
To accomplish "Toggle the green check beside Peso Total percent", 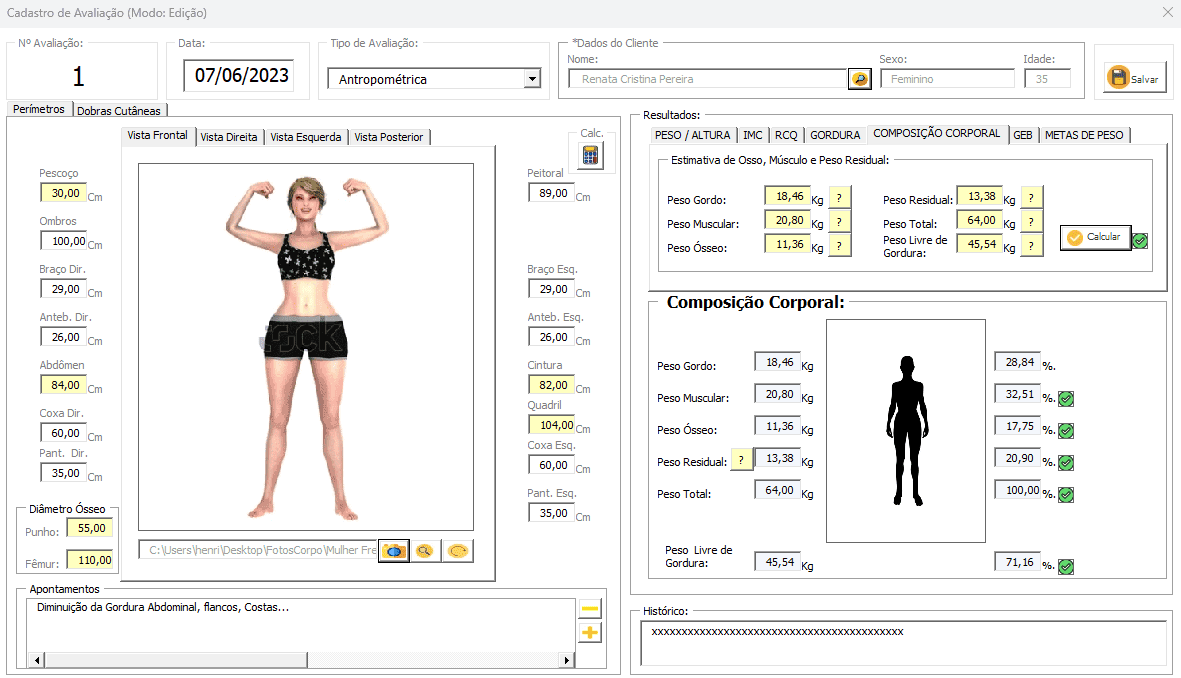I will point(1066,495).
